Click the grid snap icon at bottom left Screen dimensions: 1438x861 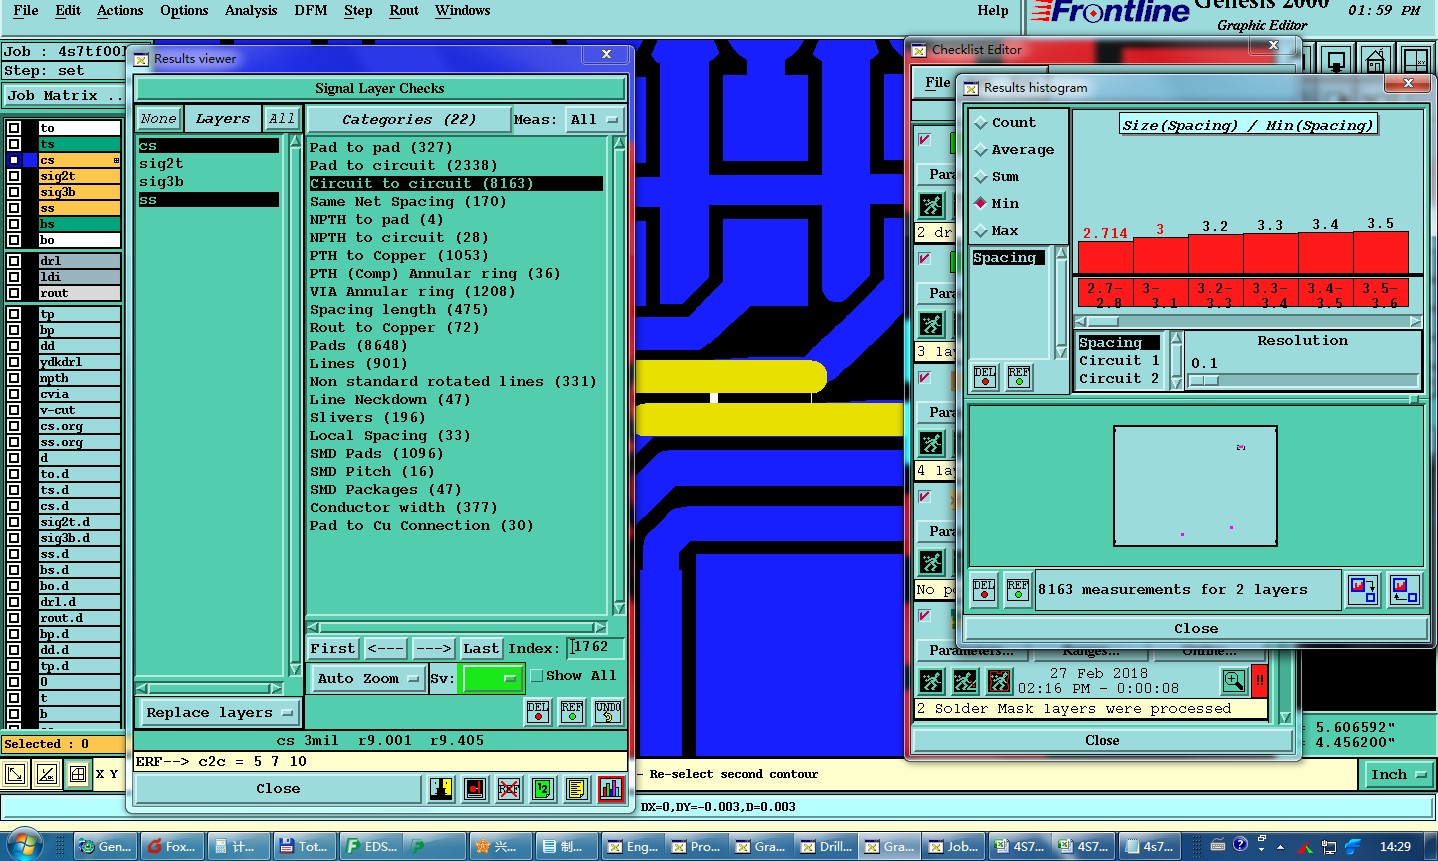tap(78, 774)
